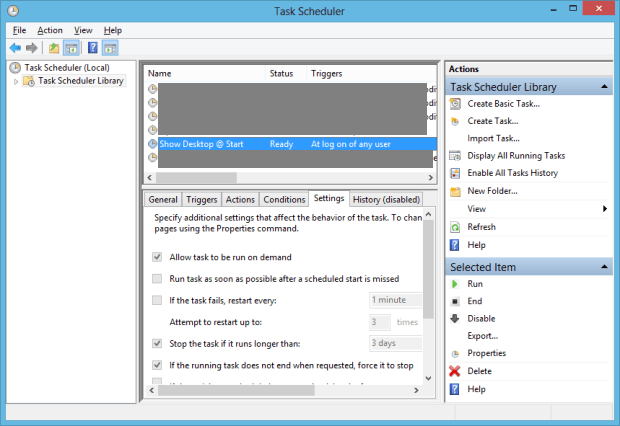620x426 pixels.
Task: Switch to the General tab
Action: (x=163, y=200)
